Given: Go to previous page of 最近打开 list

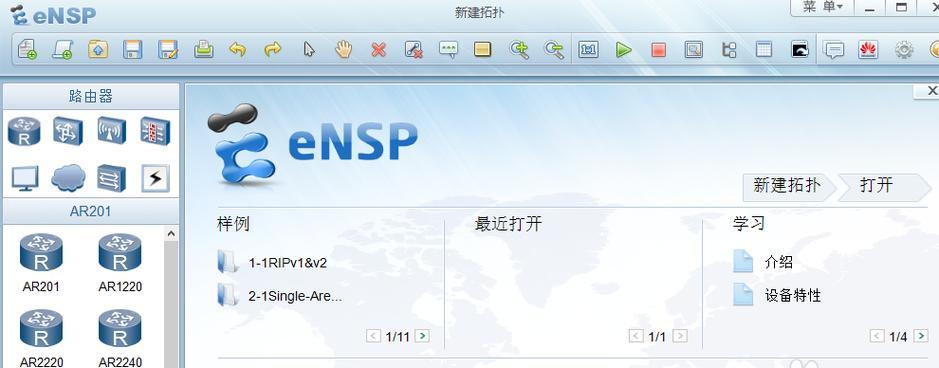Looking at the screenshot, I should (636, 336).
